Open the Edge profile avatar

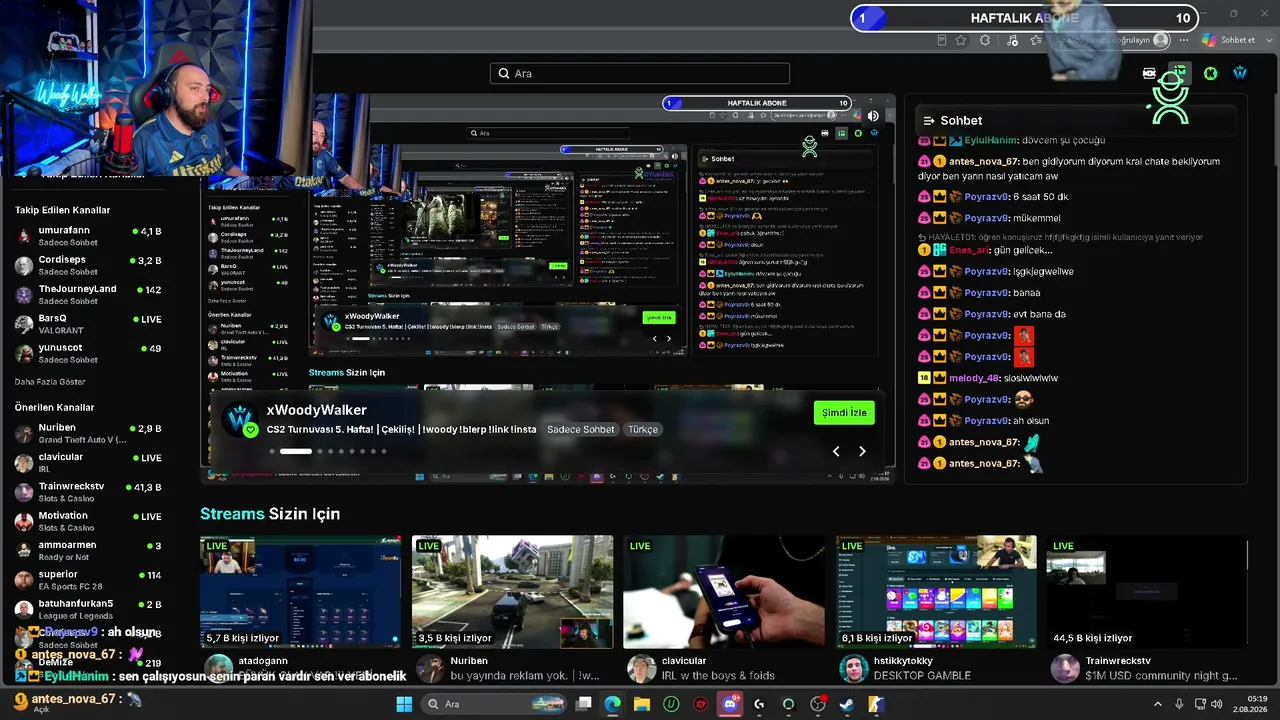(x=1160, y=40)
